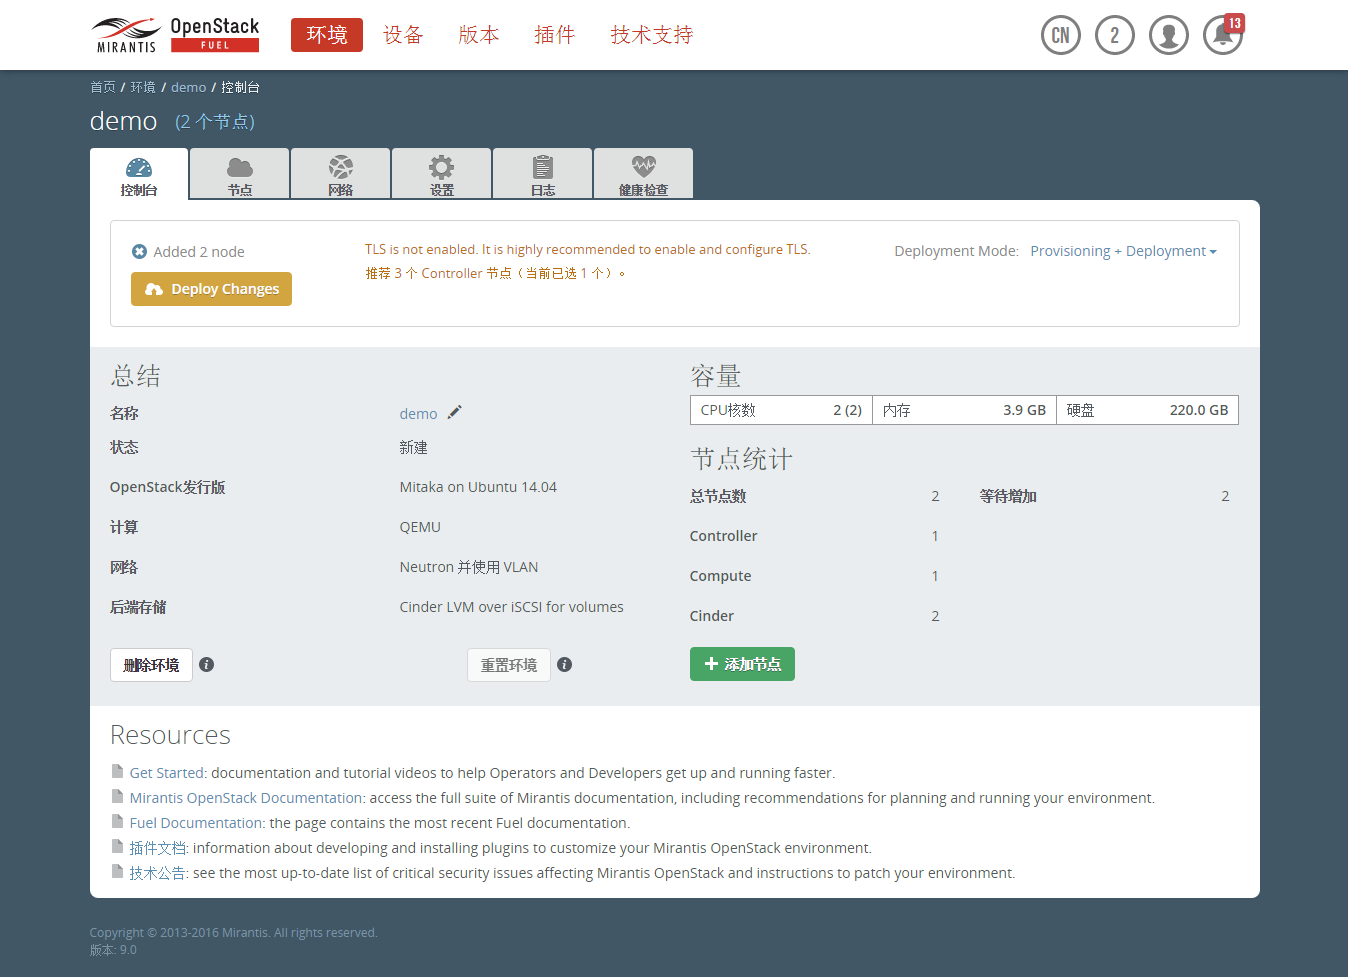Open the 插件 top navigation item

[555, 35]
